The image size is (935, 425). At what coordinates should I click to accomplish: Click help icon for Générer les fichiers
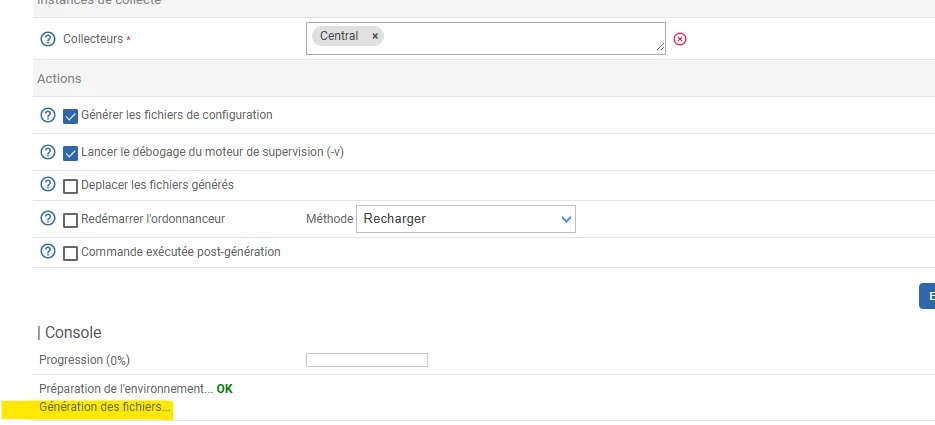point(47,115)
